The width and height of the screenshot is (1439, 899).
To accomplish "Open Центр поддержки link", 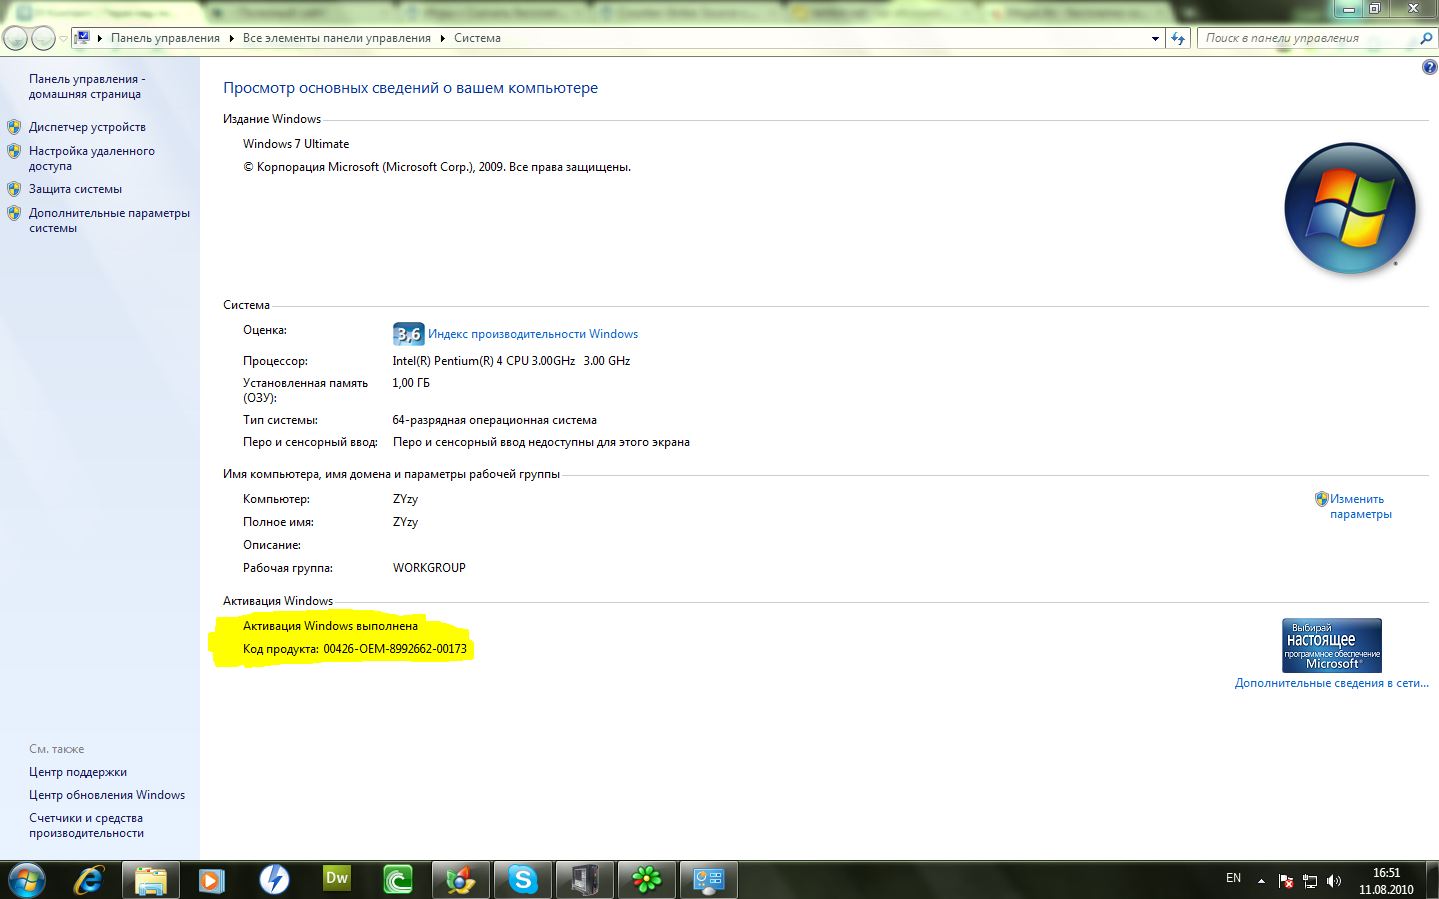I will (x=78, y=772).
